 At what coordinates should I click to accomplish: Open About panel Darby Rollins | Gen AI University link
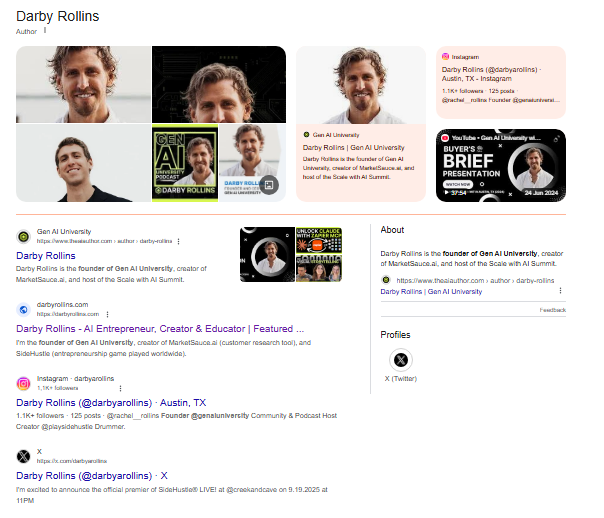click(x=431, y=292)
